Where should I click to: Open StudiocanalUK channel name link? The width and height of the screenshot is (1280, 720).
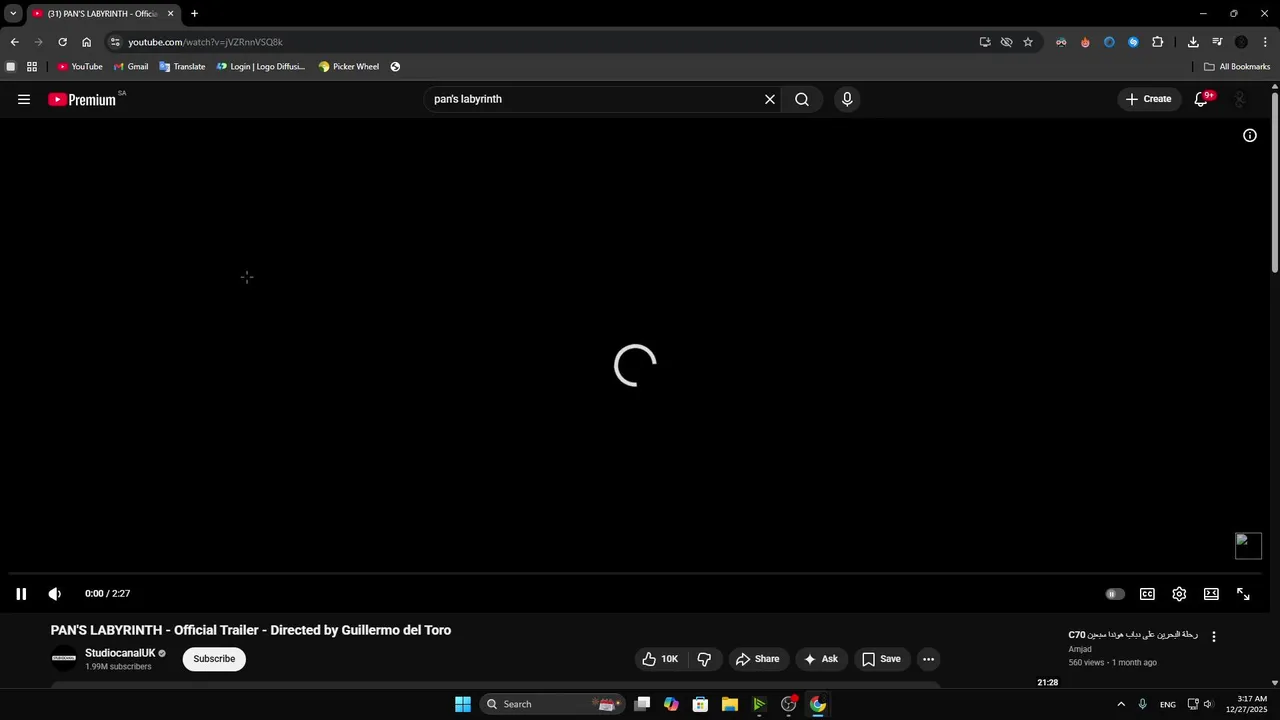pos(120,653)
